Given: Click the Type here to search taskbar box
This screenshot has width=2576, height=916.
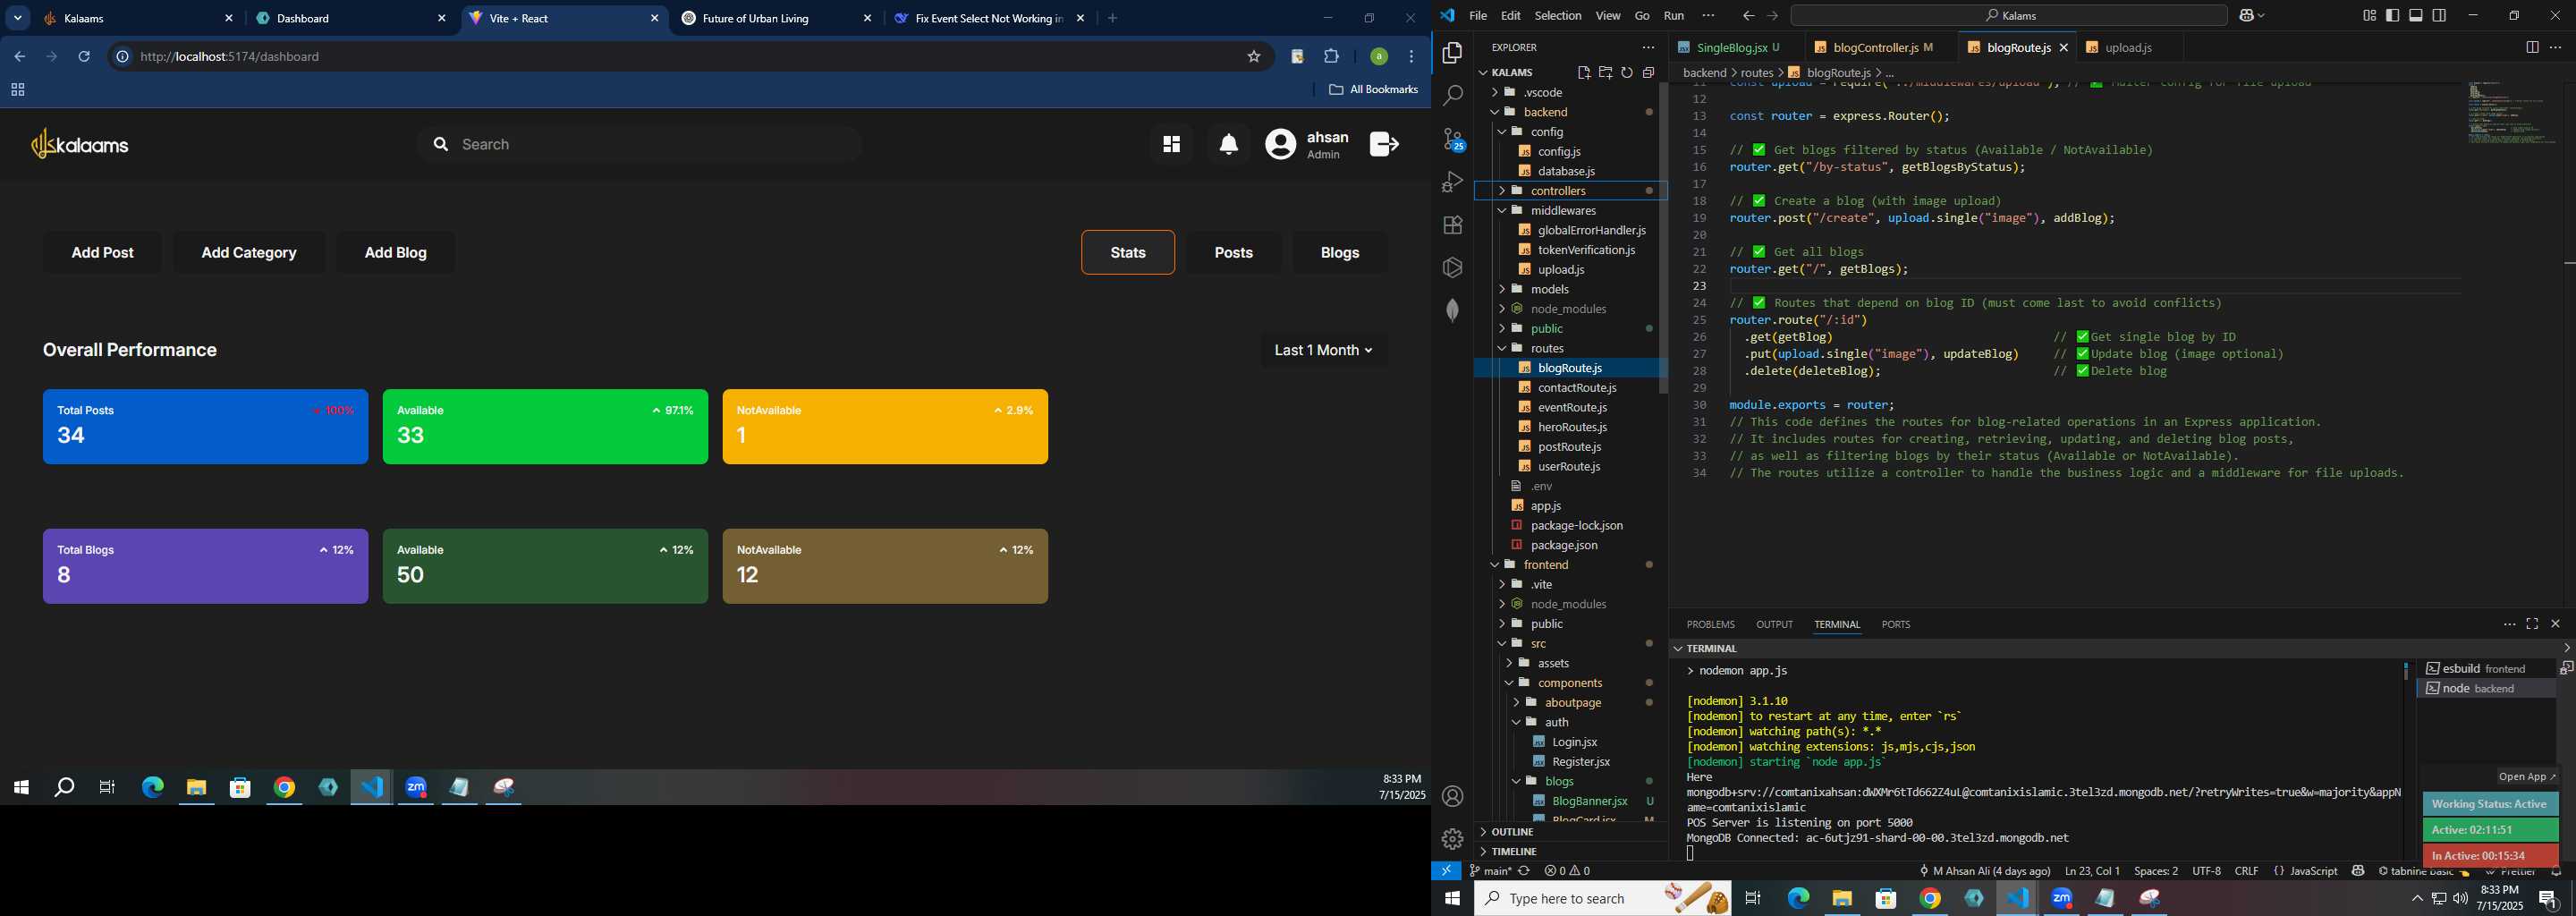Looking at the screenshot, I should [x=1603, y=898].
